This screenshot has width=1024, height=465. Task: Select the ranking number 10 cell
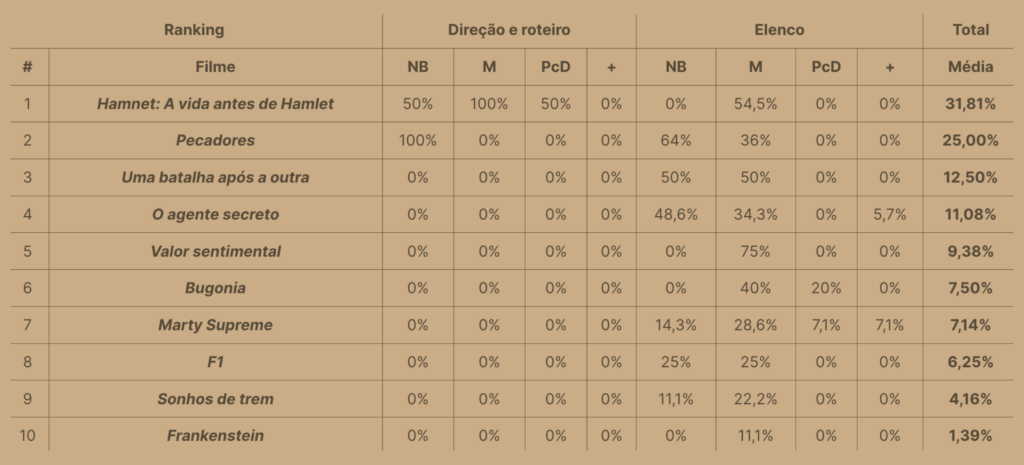[28, 435]
